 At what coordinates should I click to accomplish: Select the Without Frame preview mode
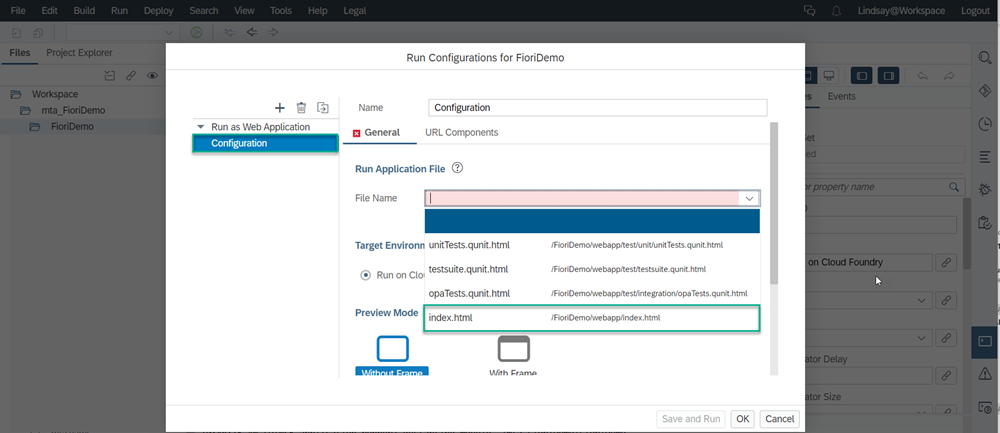392,356
